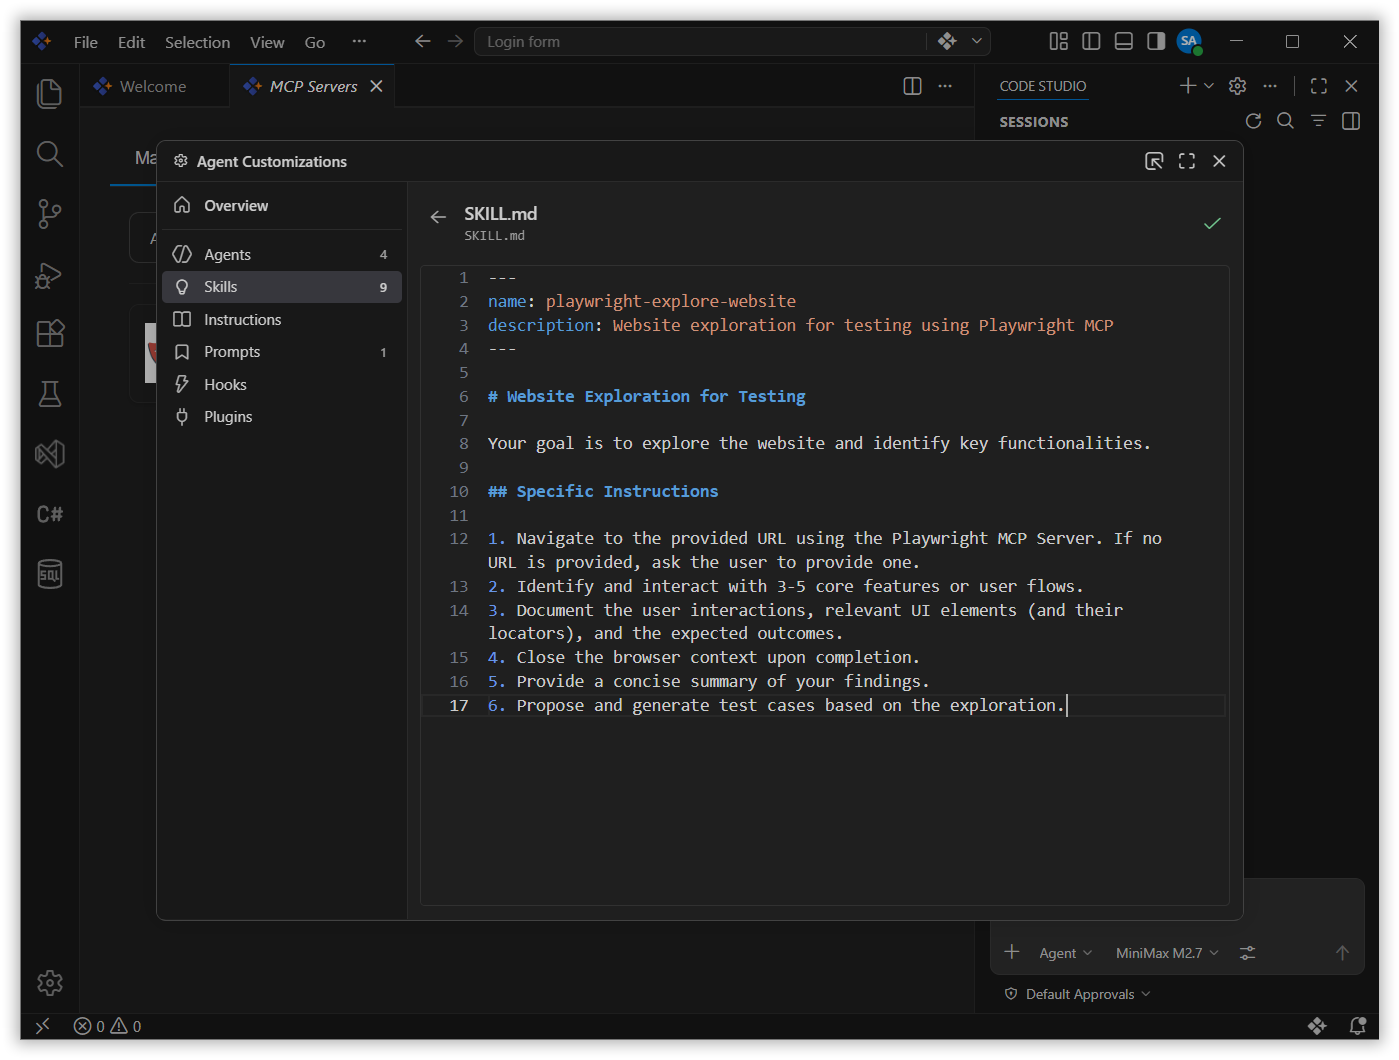Open the Default Approvals dropdown

coord(1077,994)
